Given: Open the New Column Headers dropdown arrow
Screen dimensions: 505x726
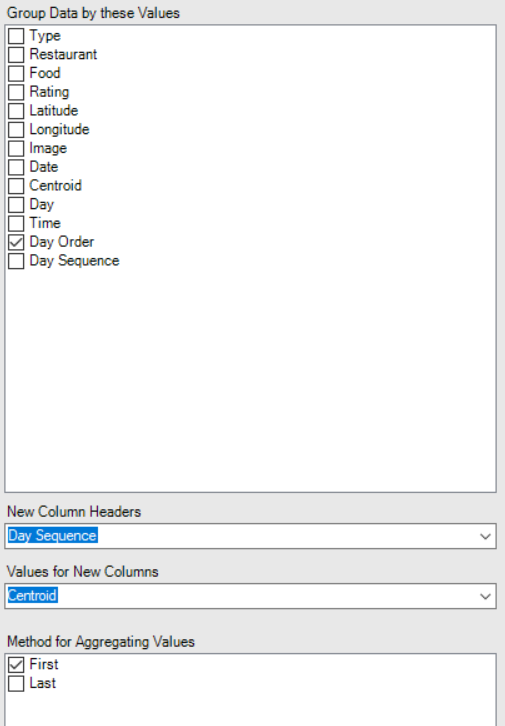Looking at the screenshot, I should click(x=485, y=536).
